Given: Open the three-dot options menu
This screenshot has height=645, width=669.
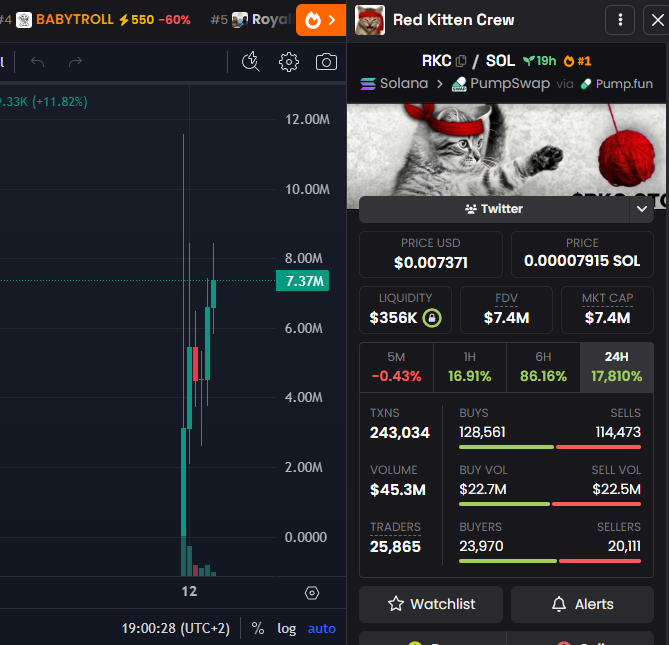Looking at the screenshot, I should (620, 20).
